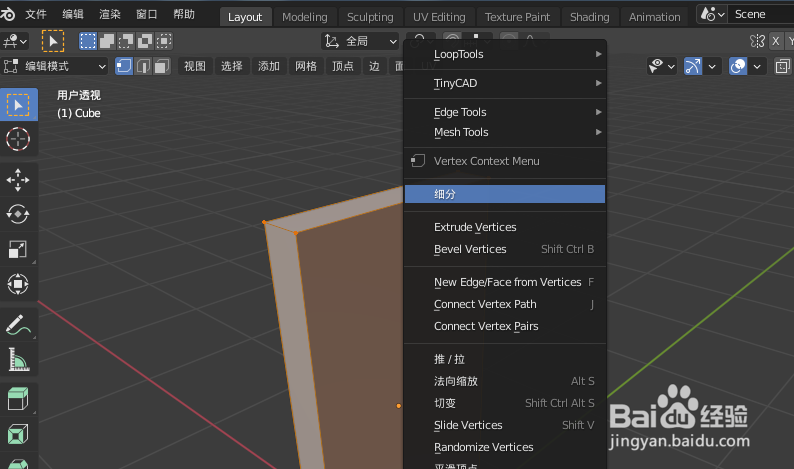794x469 pixels.
Task: Open the scene browse dropdown icon
Action: [712, 14]
